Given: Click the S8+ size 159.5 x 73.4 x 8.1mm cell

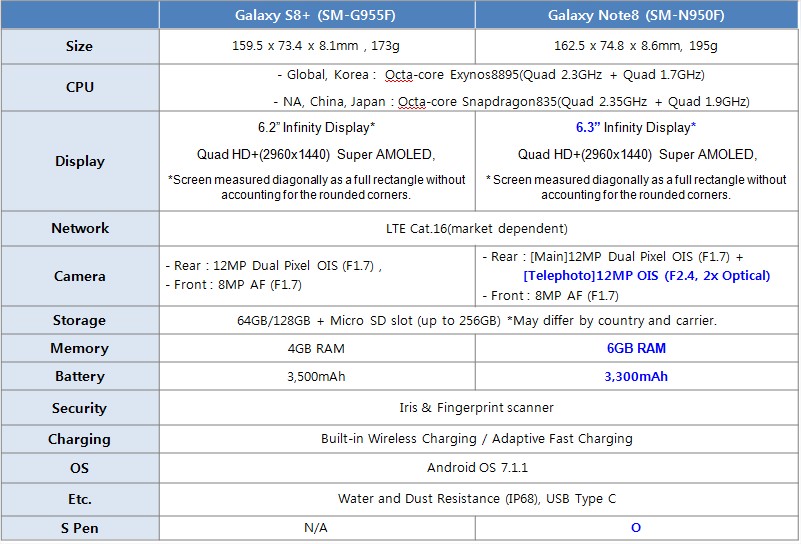Looking at the screenshot, I should (317, 46).
